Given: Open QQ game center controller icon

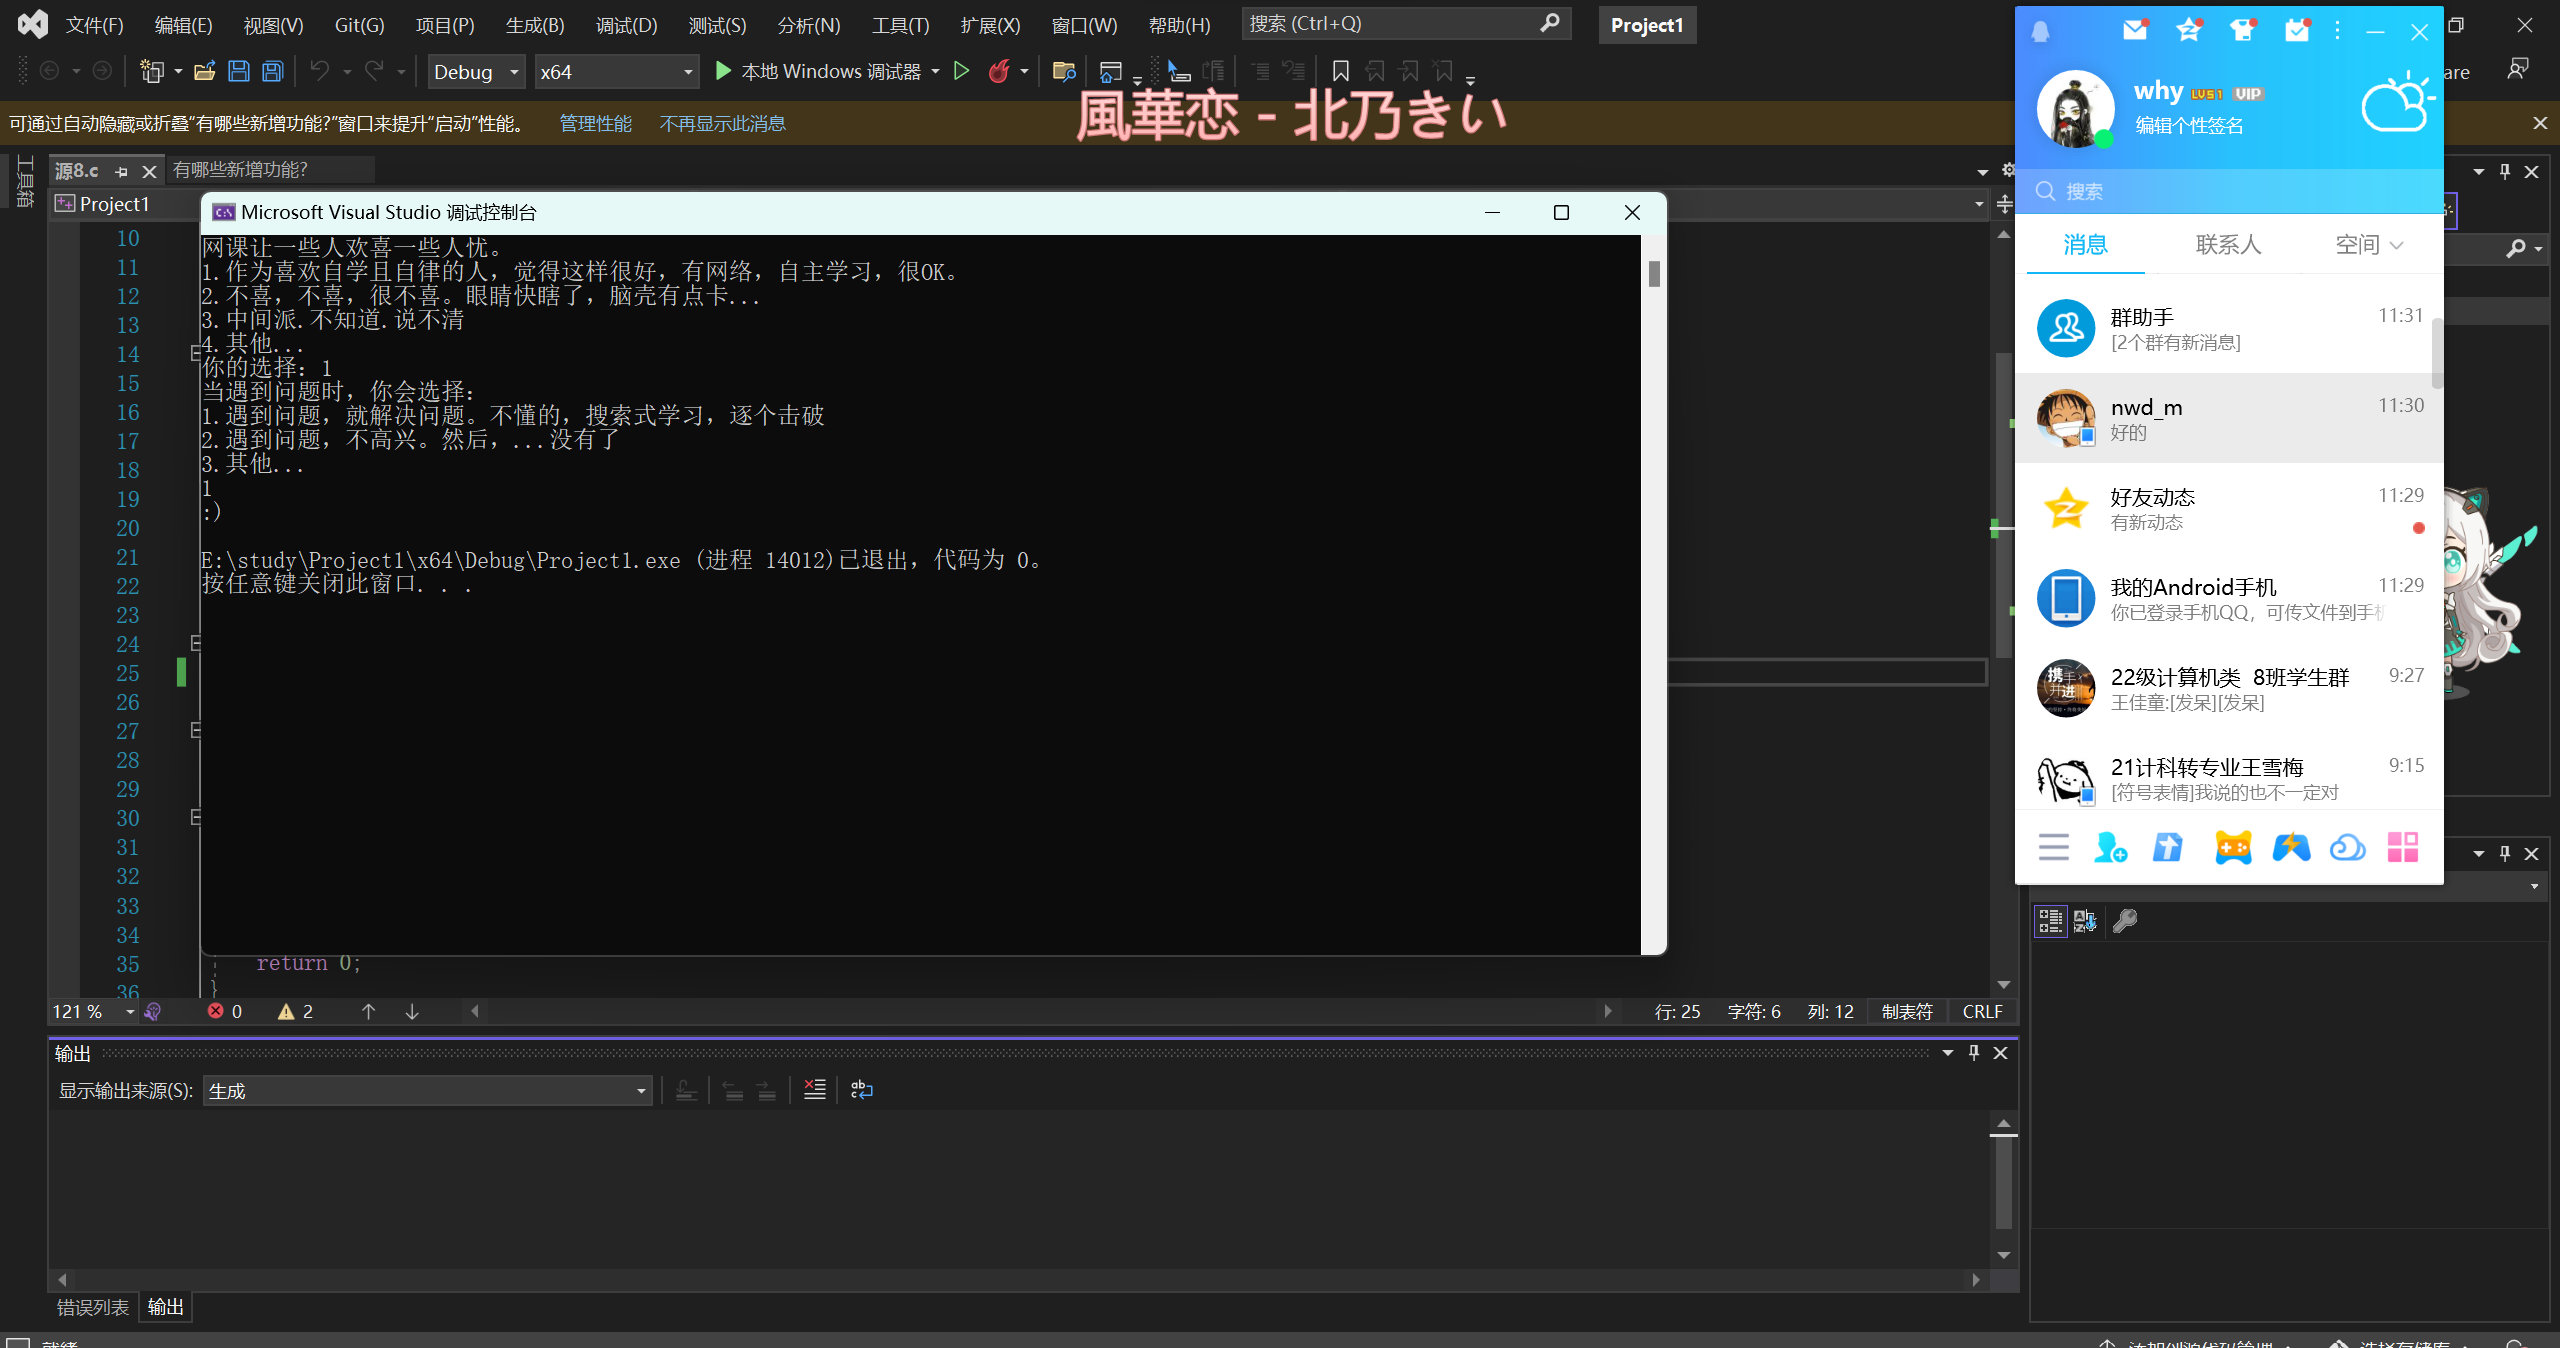Looking at the screenshot, I should [2233, 848].
